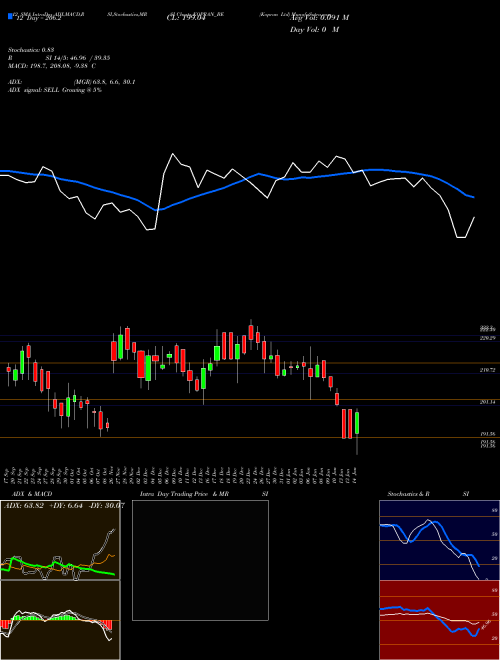Click the 'CL: 199.04' closing value
The height and width of the screenshot is (660, 500).
186,18
